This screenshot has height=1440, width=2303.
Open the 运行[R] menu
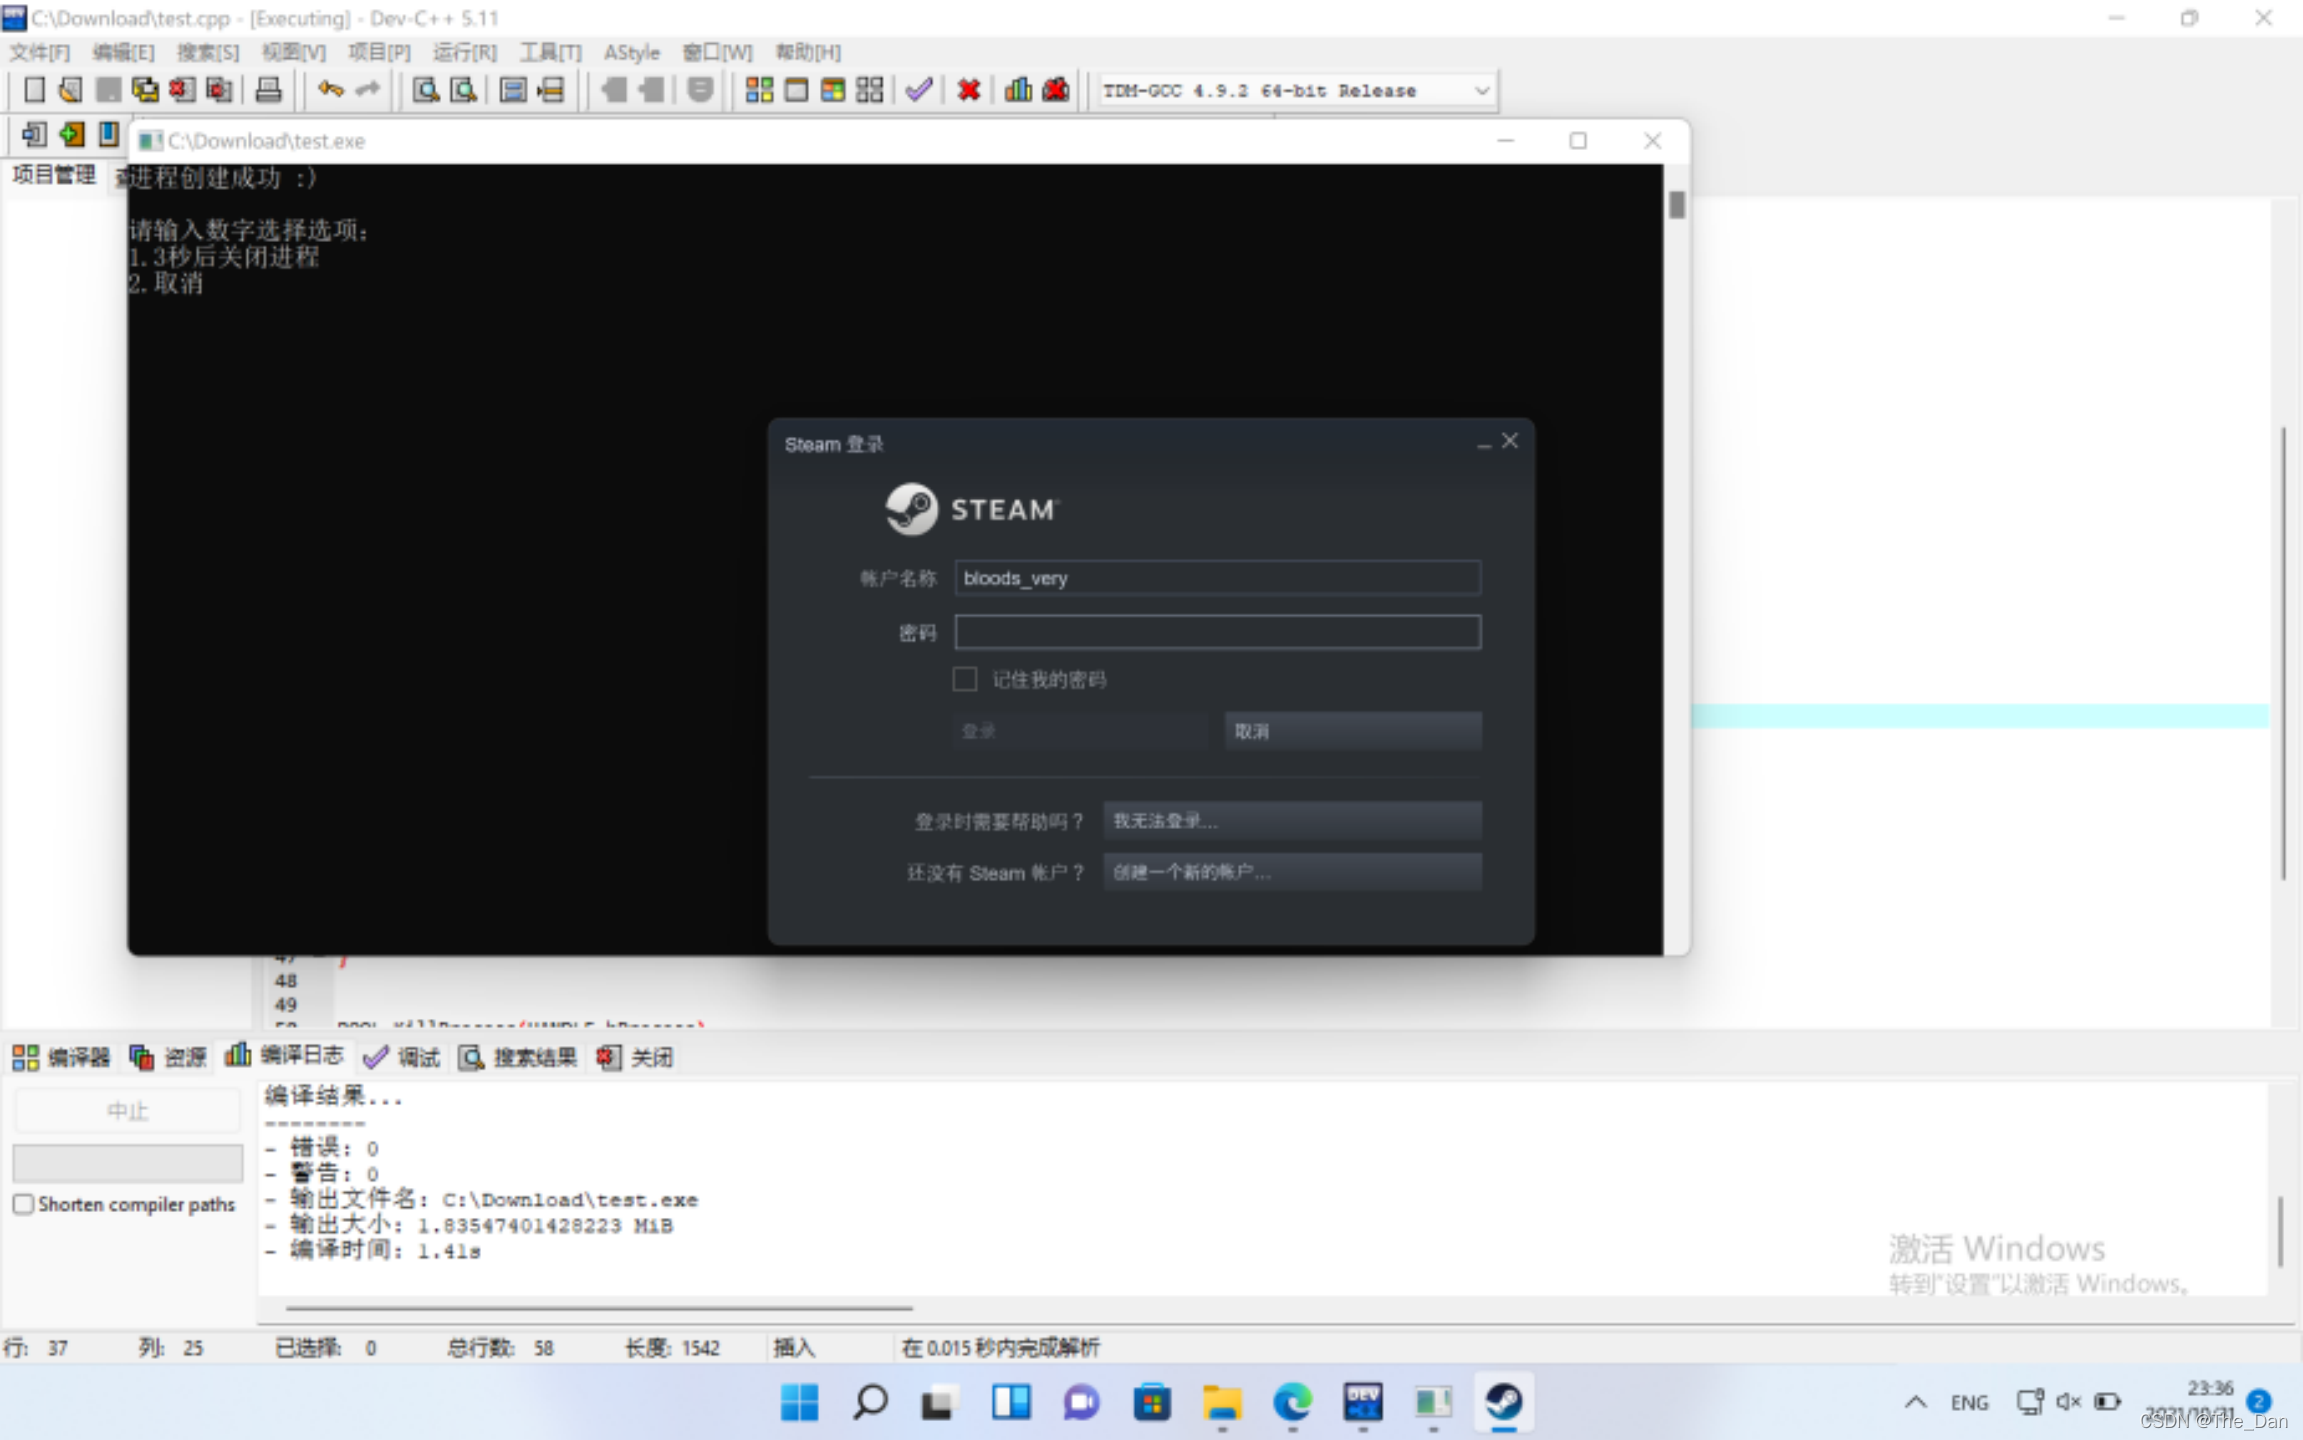click(x=464, y=52)
